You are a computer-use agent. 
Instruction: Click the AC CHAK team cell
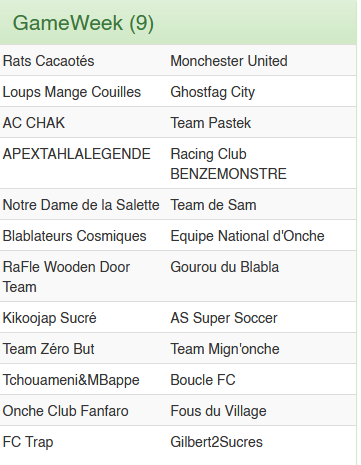pyautogui.click(x=34, y=123)
